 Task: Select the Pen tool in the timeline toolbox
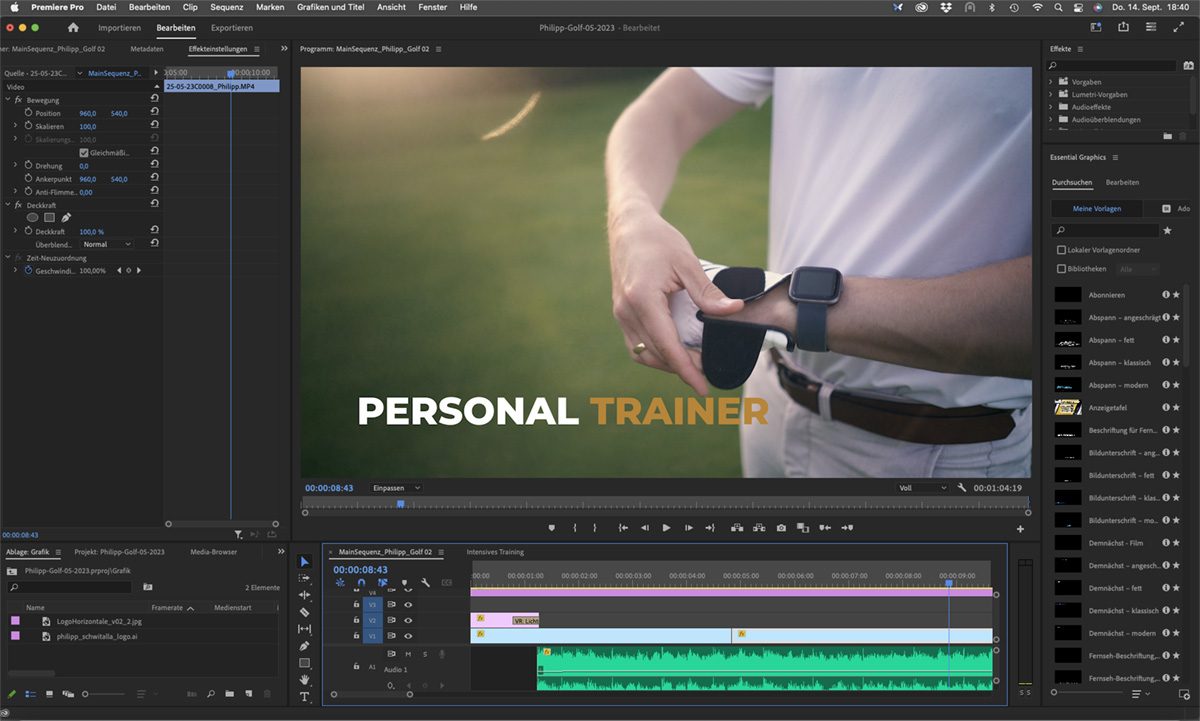pyautogui.click(x=305, y=646)
